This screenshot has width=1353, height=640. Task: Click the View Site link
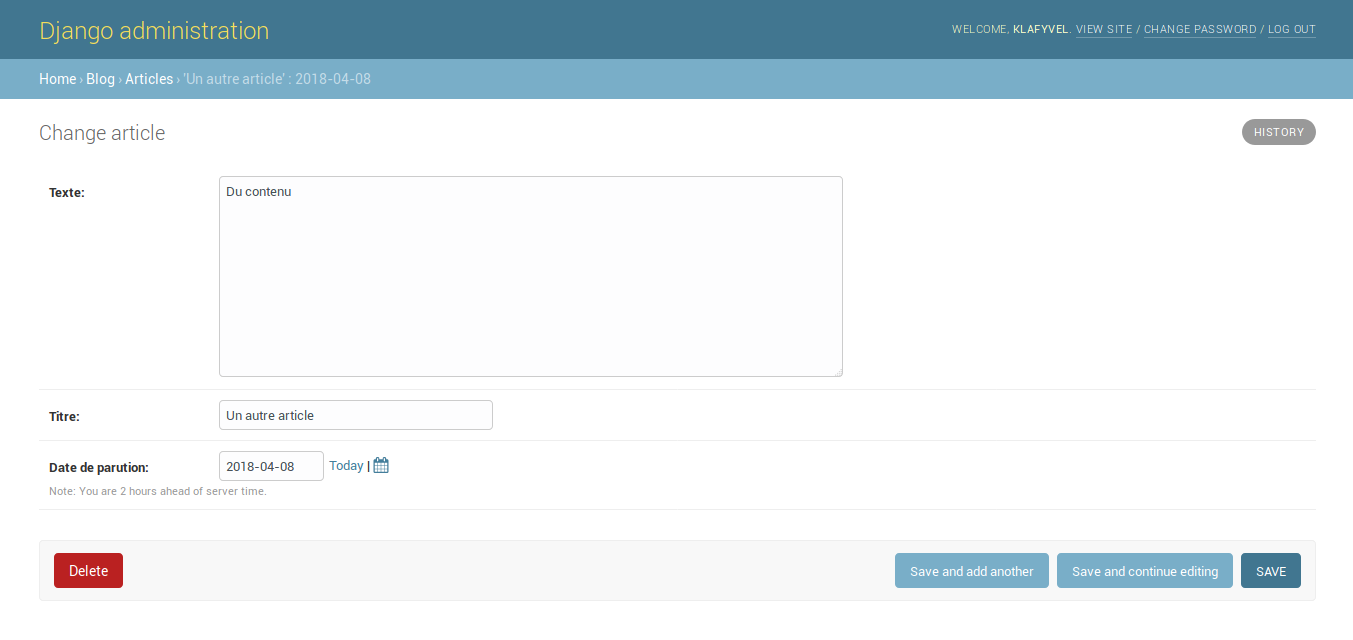click(1104, 30)
